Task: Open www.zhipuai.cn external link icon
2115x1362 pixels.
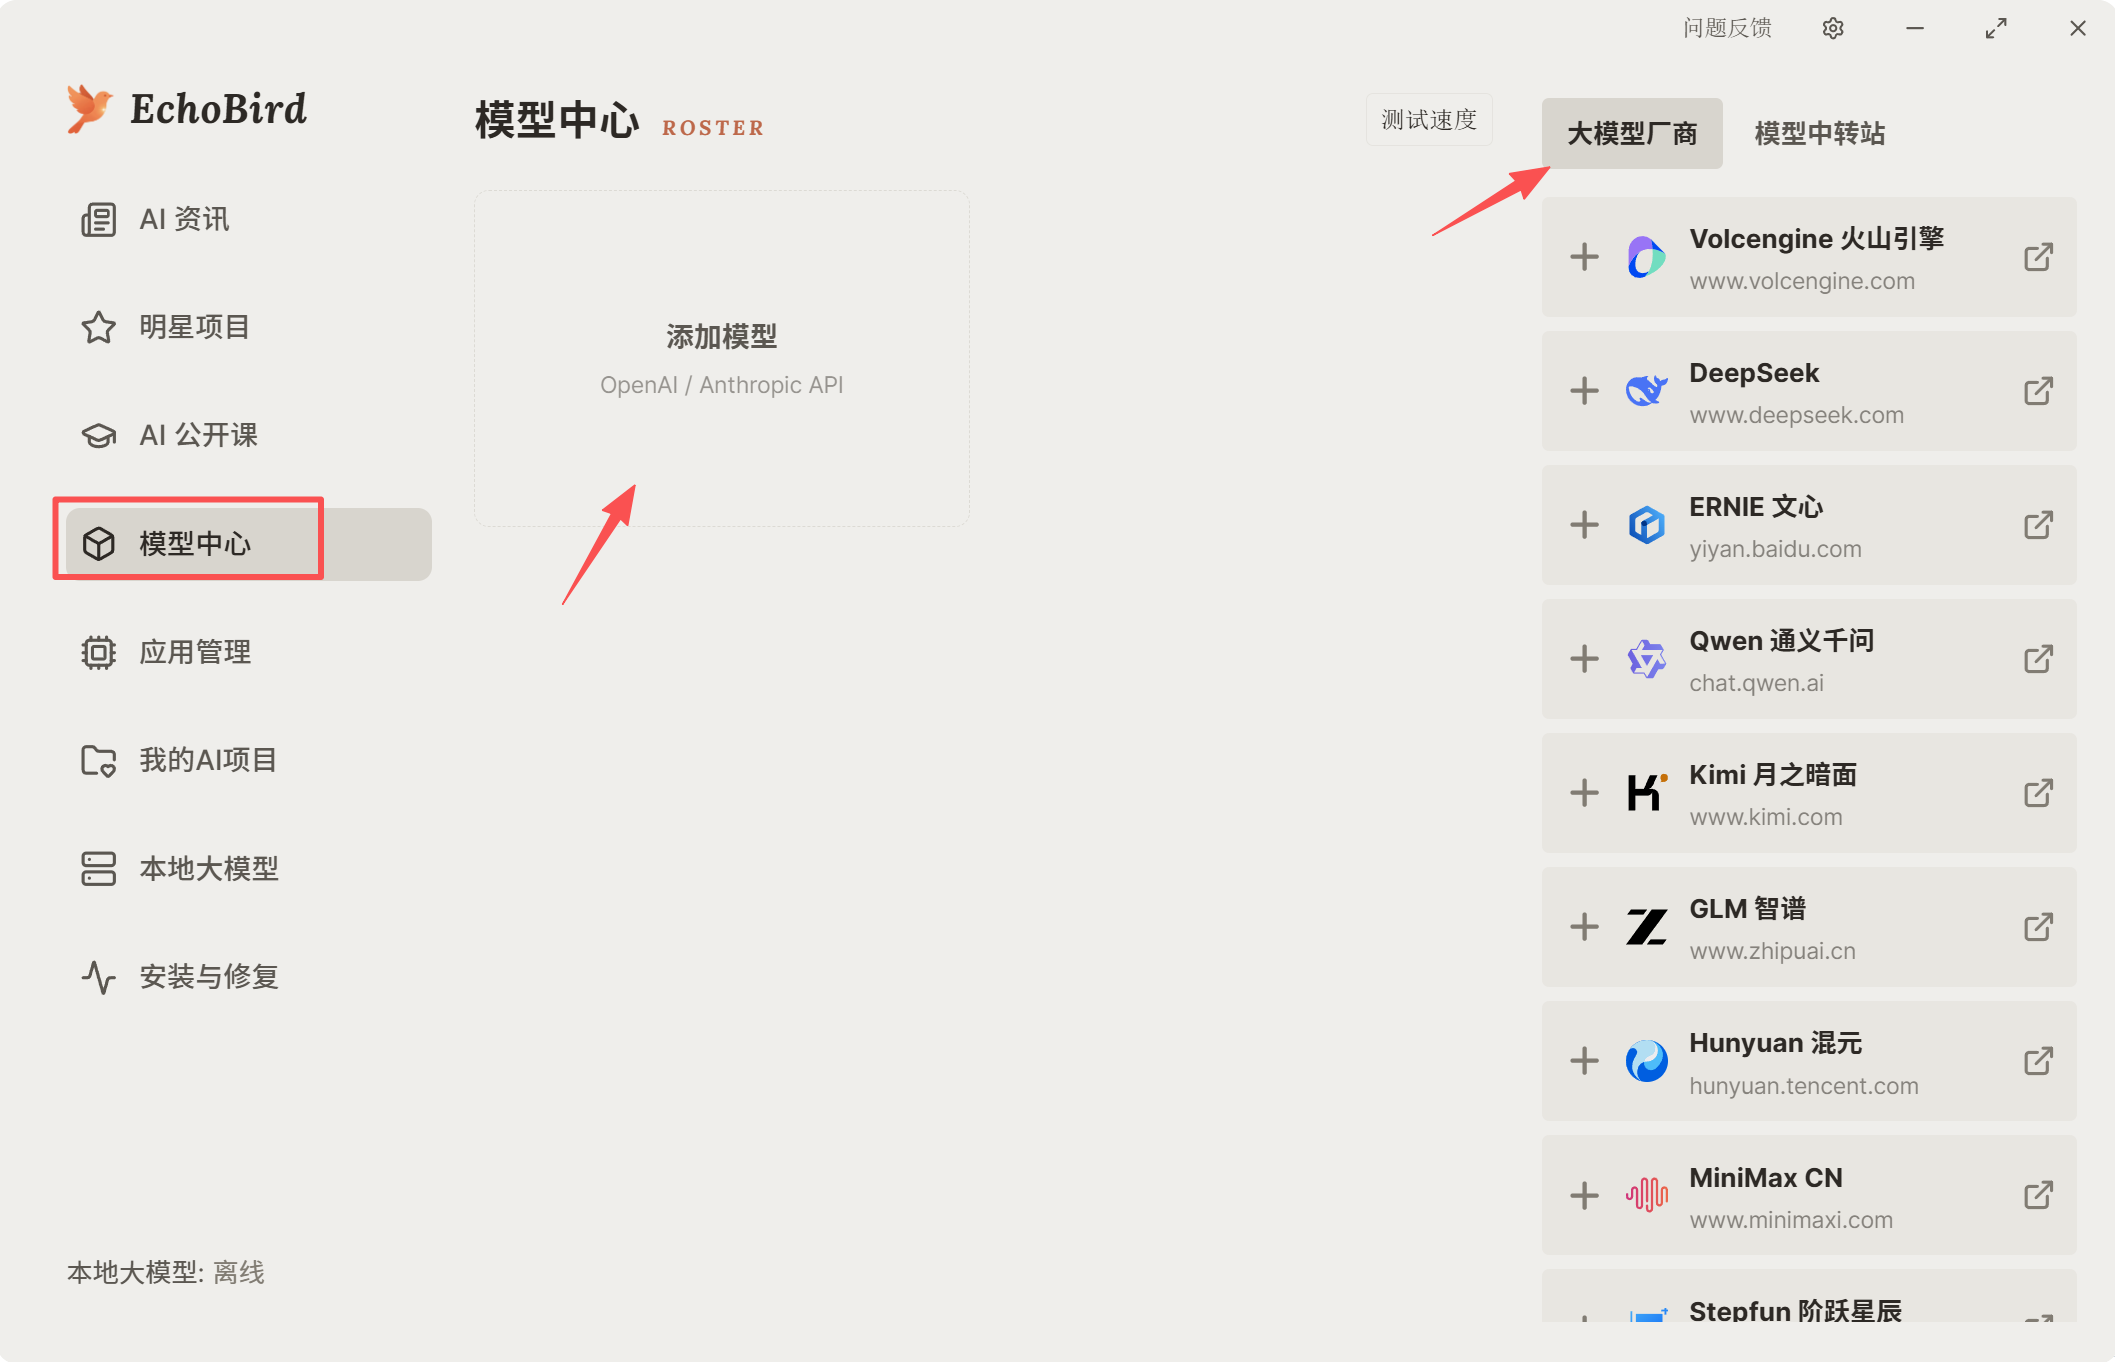Action: point(2038,927)
